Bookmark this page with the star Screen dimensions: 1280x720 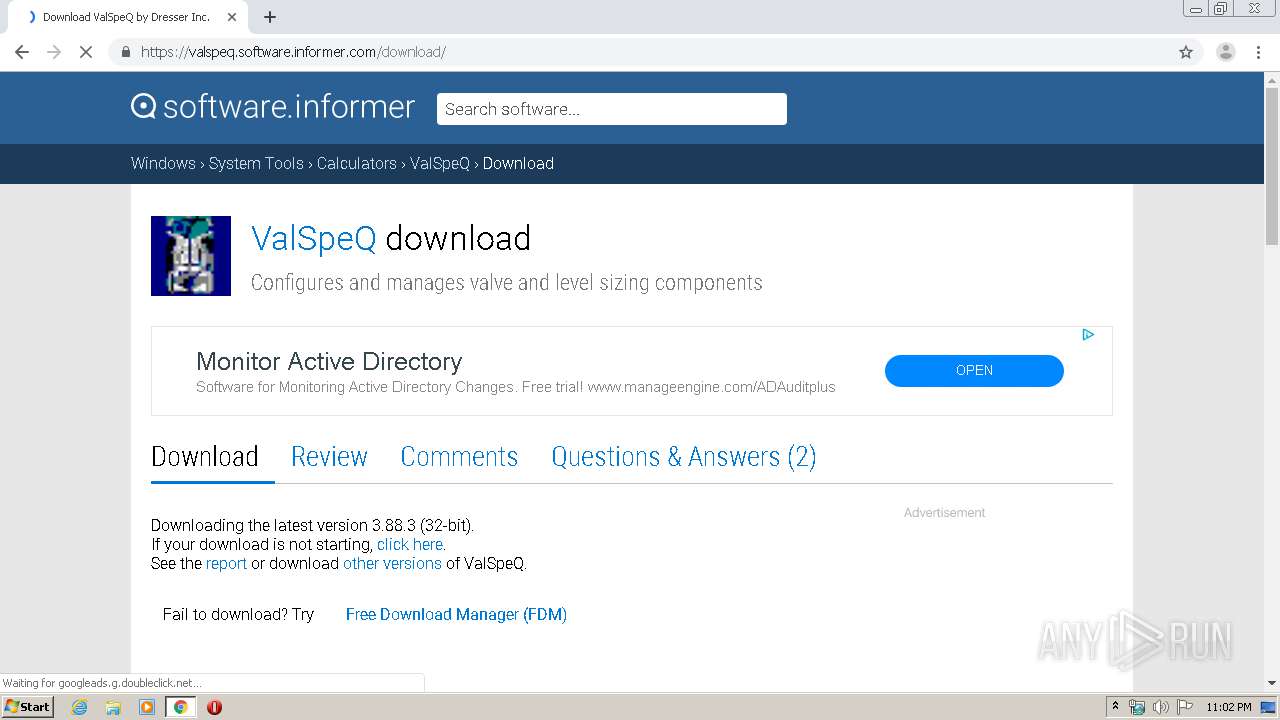coord(1186,52)
